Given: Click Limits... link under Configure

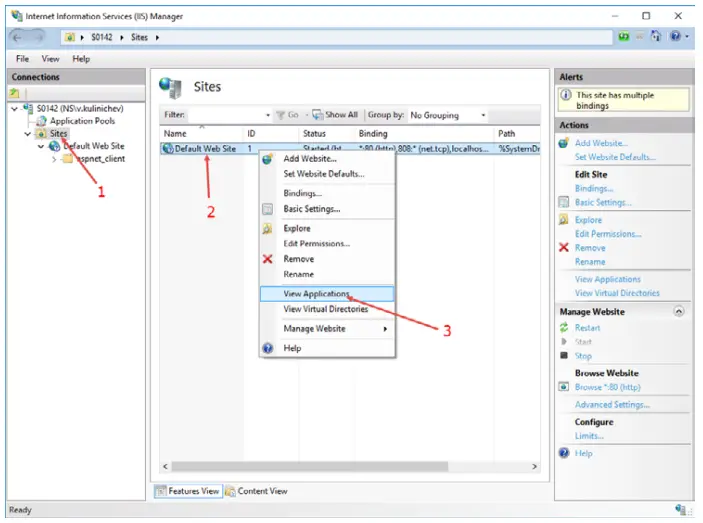Looking at the screenshot, I should click(x=589, y=436).
